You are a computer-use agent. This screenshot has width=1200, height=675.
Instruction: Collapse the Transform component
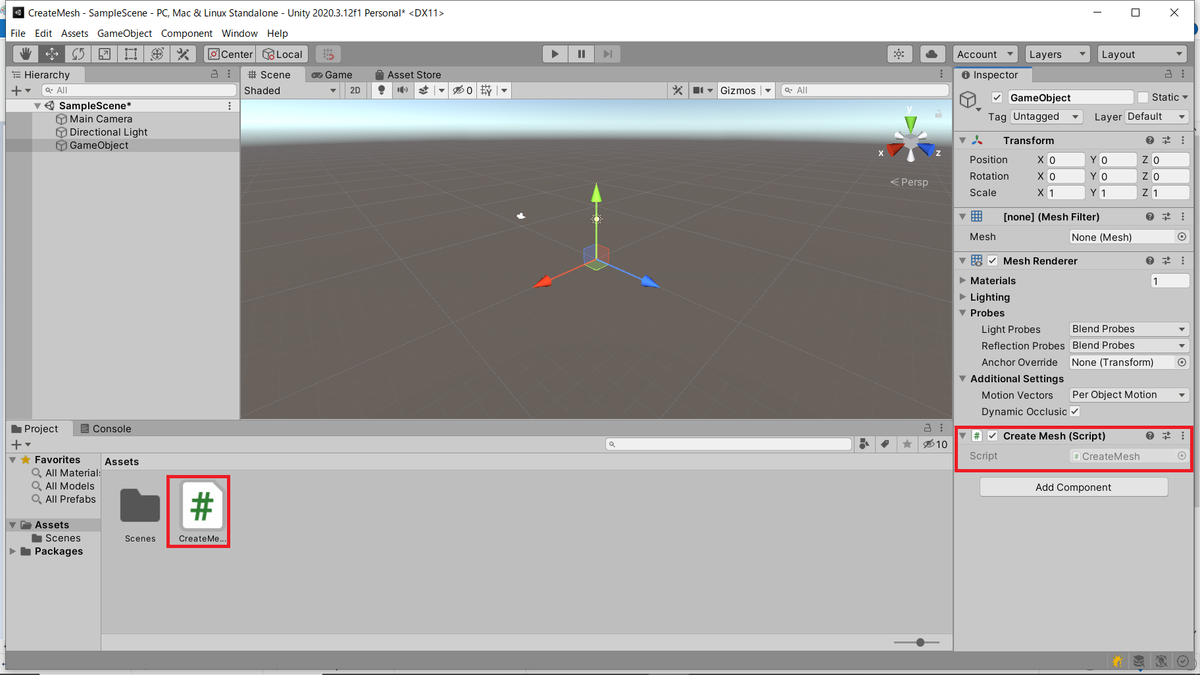(x=963, y=140)
